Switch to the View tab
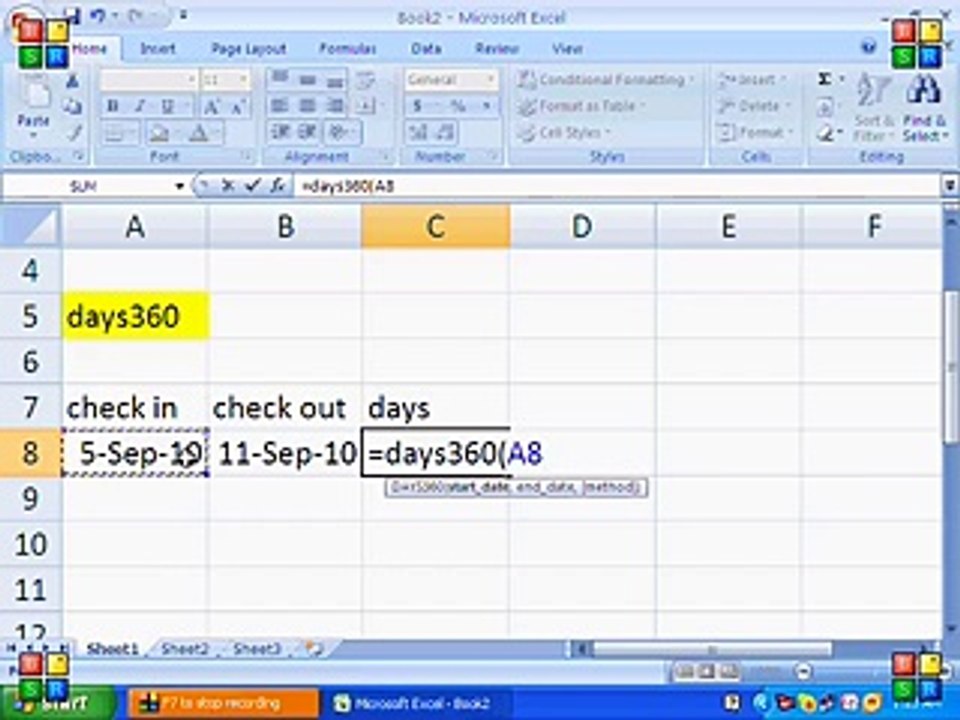 pyautogui.click(x=567, y=48)
